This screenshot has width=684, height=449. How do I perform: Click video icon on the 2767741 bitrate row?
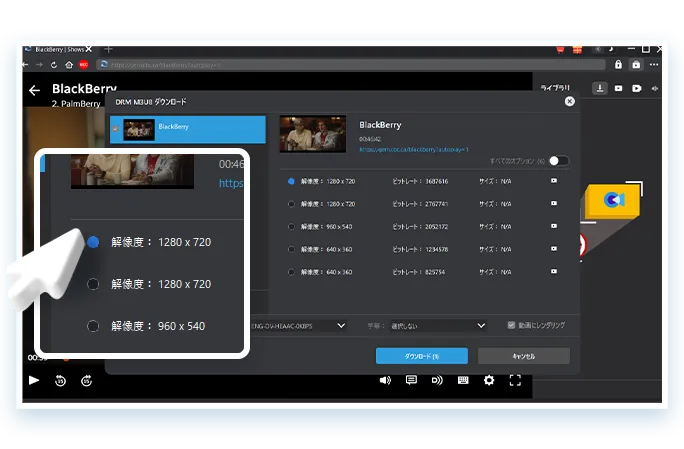pos(554,203)
